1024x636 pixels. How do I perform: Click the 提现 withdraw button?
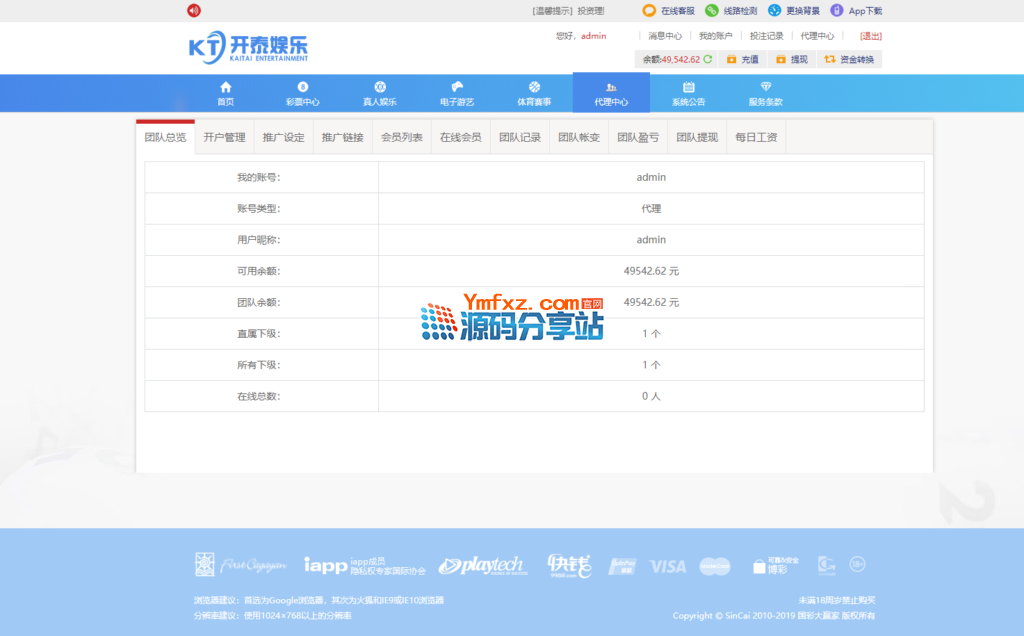pyautogui.click(x=792, y=59)
